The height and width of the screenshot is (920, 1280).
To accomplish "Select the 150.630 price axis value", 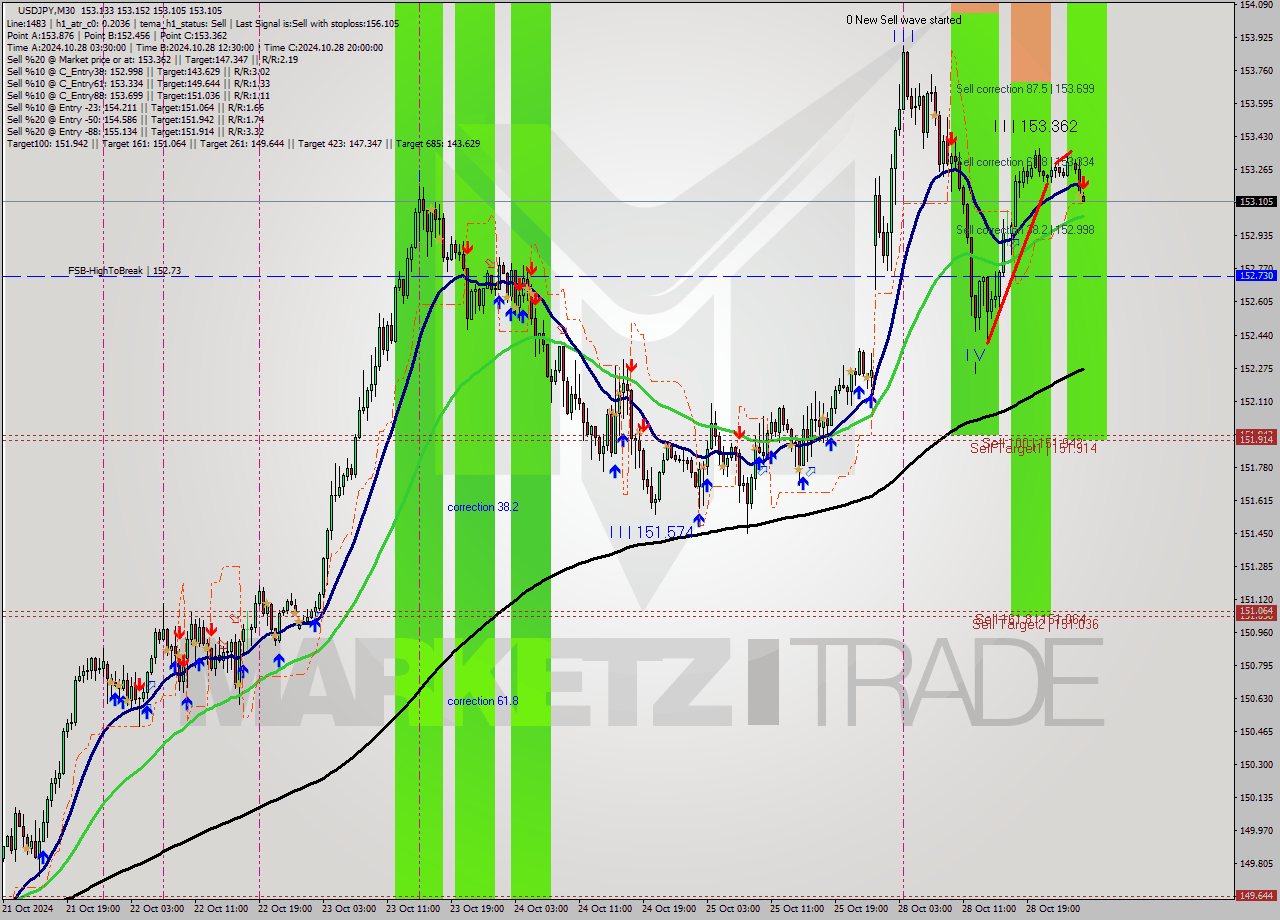I will click(x=1256, y=698).
